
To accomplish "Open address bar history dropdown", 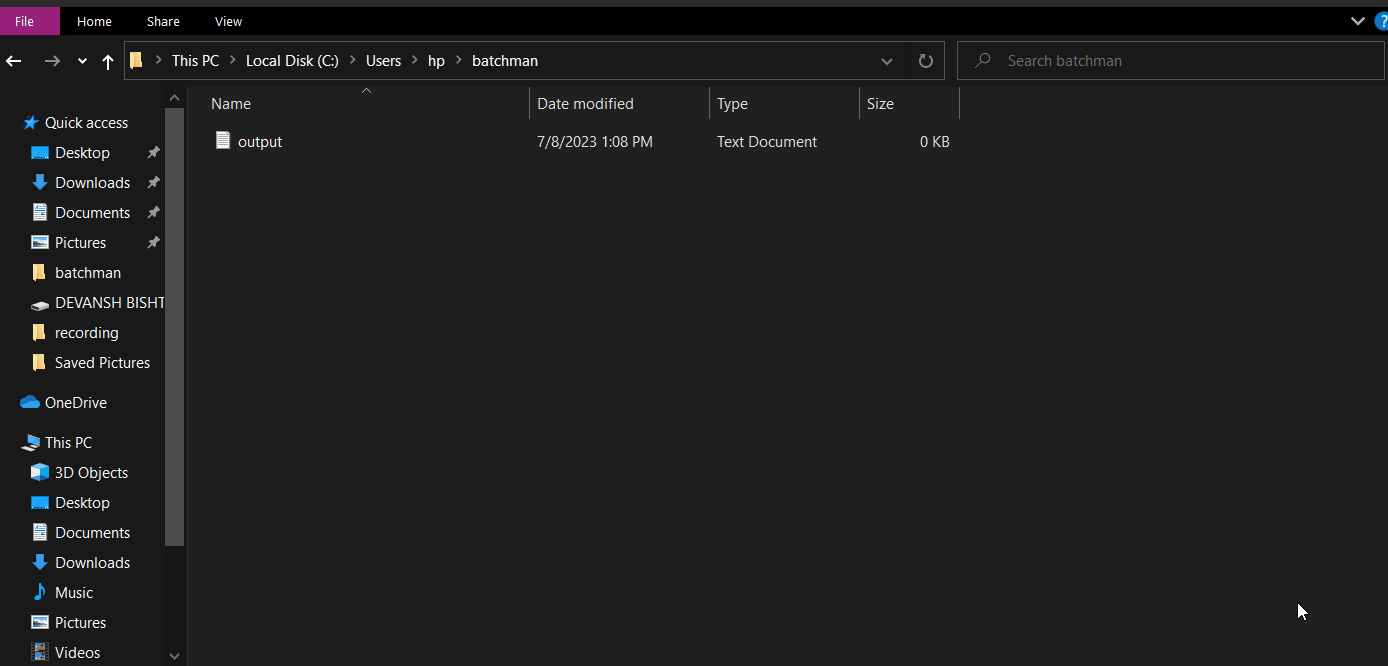I will click(887, 61).
